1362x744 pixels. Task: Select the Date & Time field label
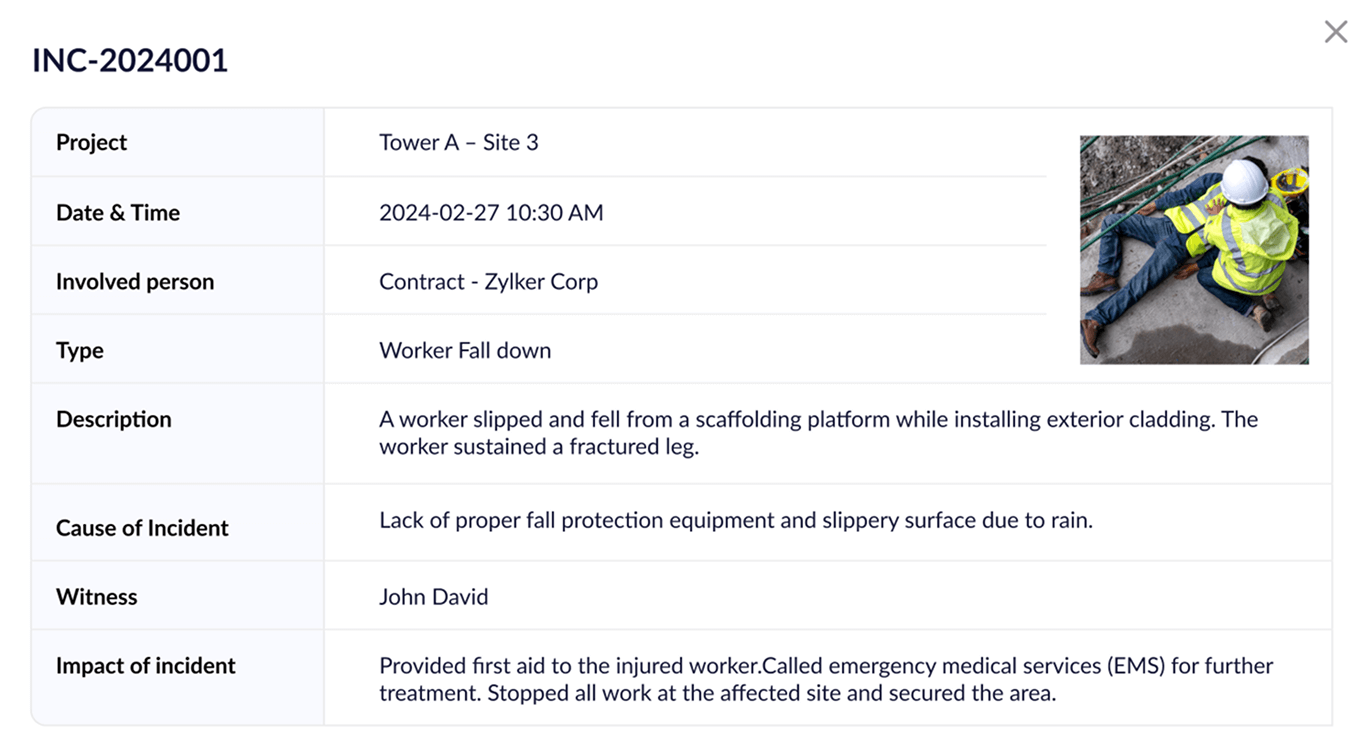click(118, 213)
